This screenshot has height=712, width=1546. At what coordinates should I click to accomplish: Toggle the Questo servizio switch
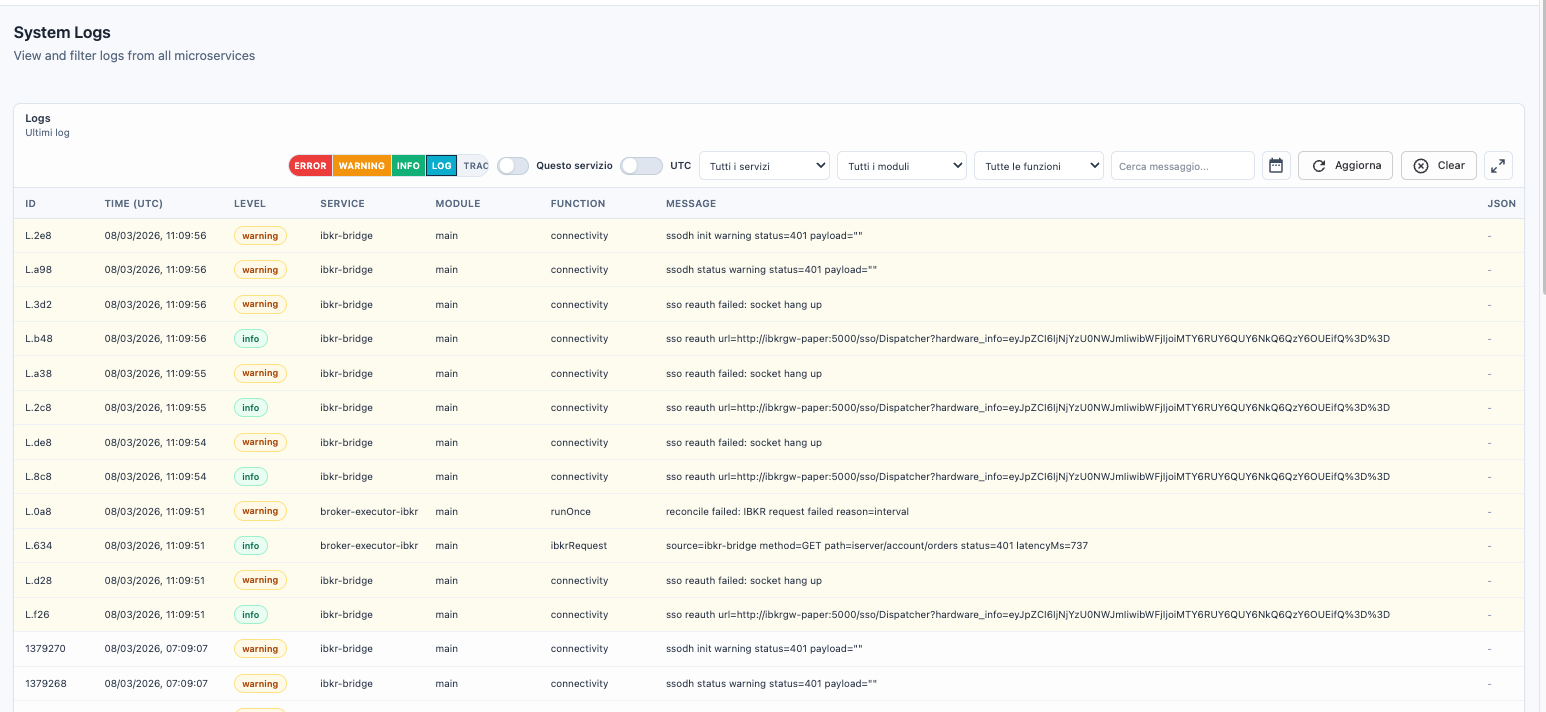point(513,166)
